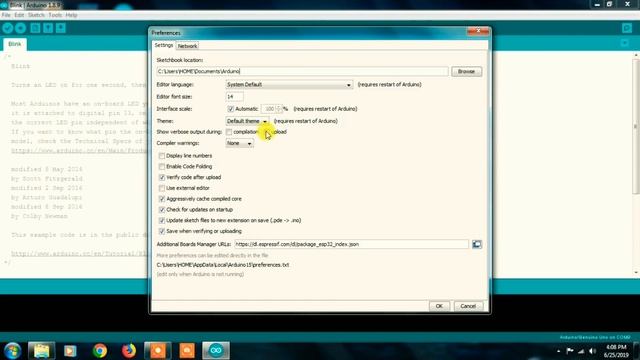Enable verbose output during compilation
This screenshot has height=360, width=640.
229,132
